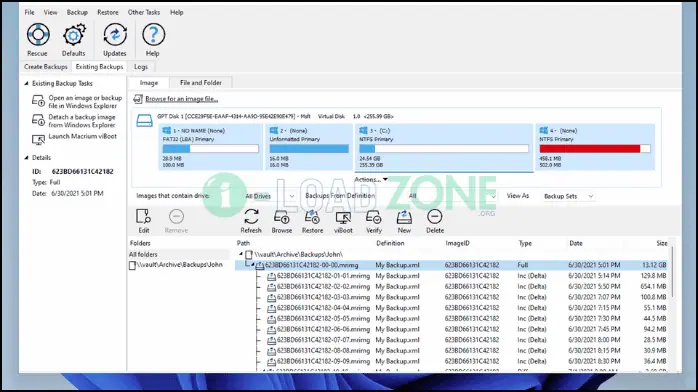Open the Backup menu
This screenshot has height=392, width=698.
[x=77, y=12]
